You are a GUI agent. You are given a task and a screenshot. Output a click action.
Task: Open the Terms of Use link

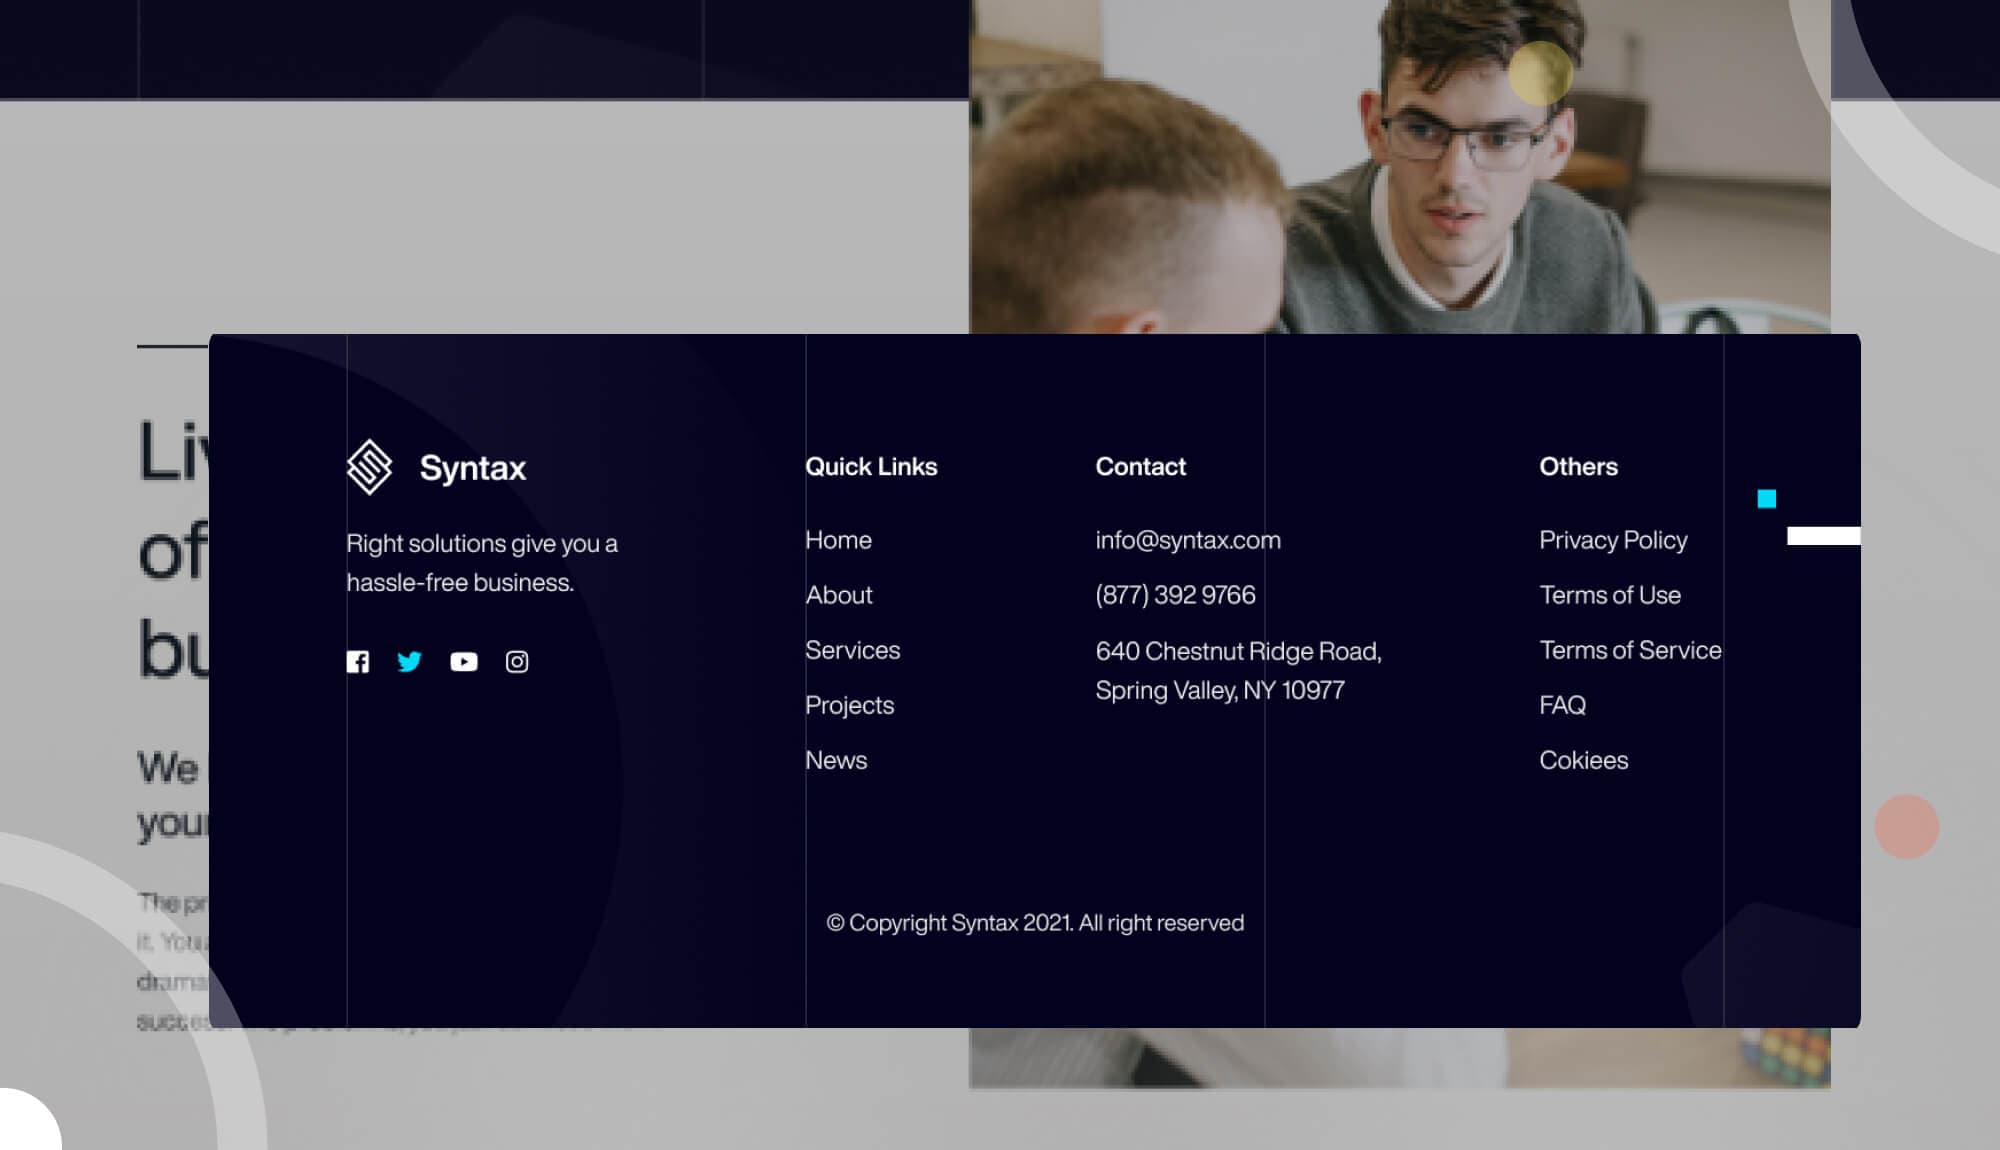(1610, 595)
